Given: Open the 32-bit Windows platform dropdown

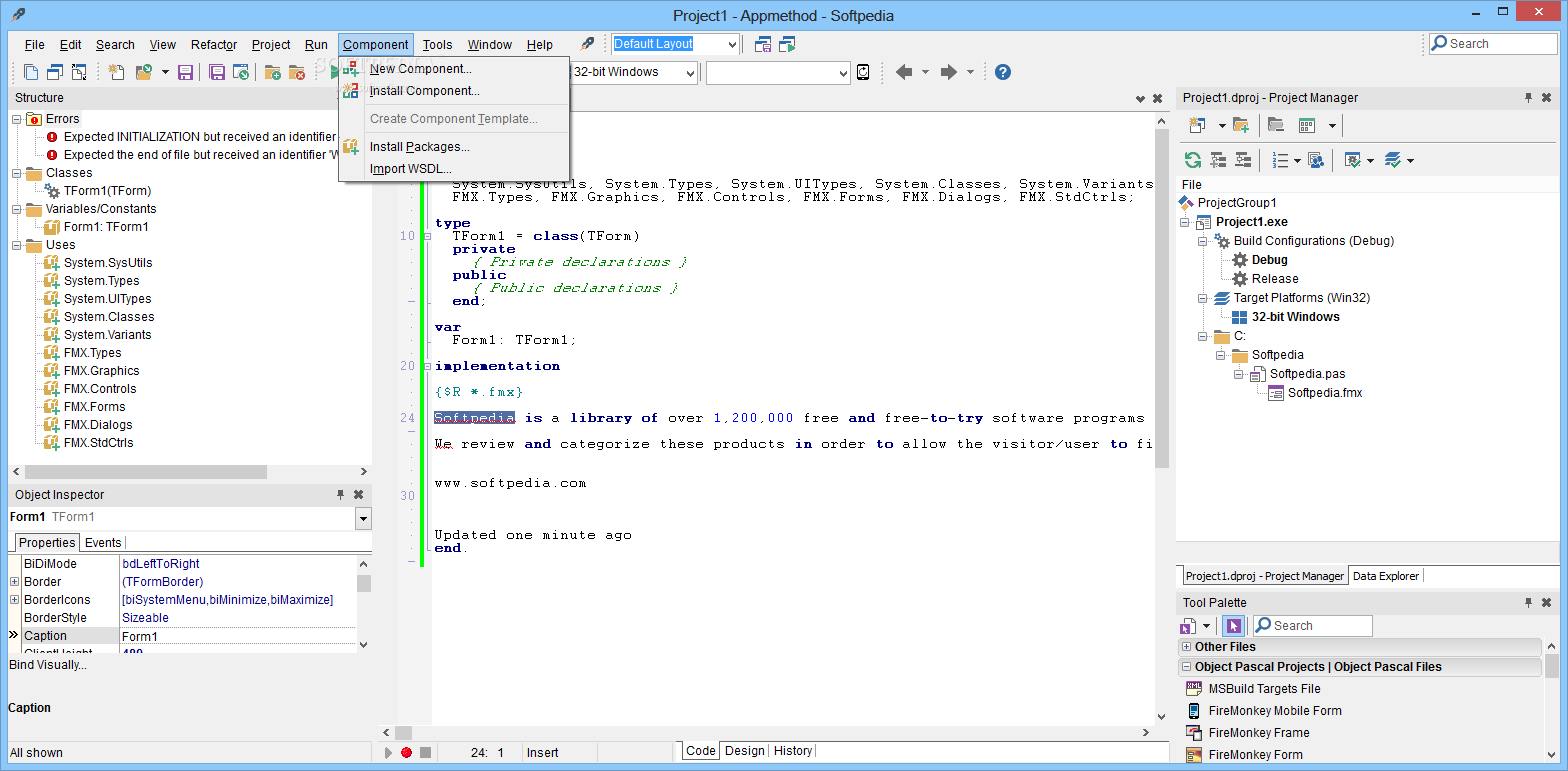Looking at the screenshot, I should (x=690, y=72).
